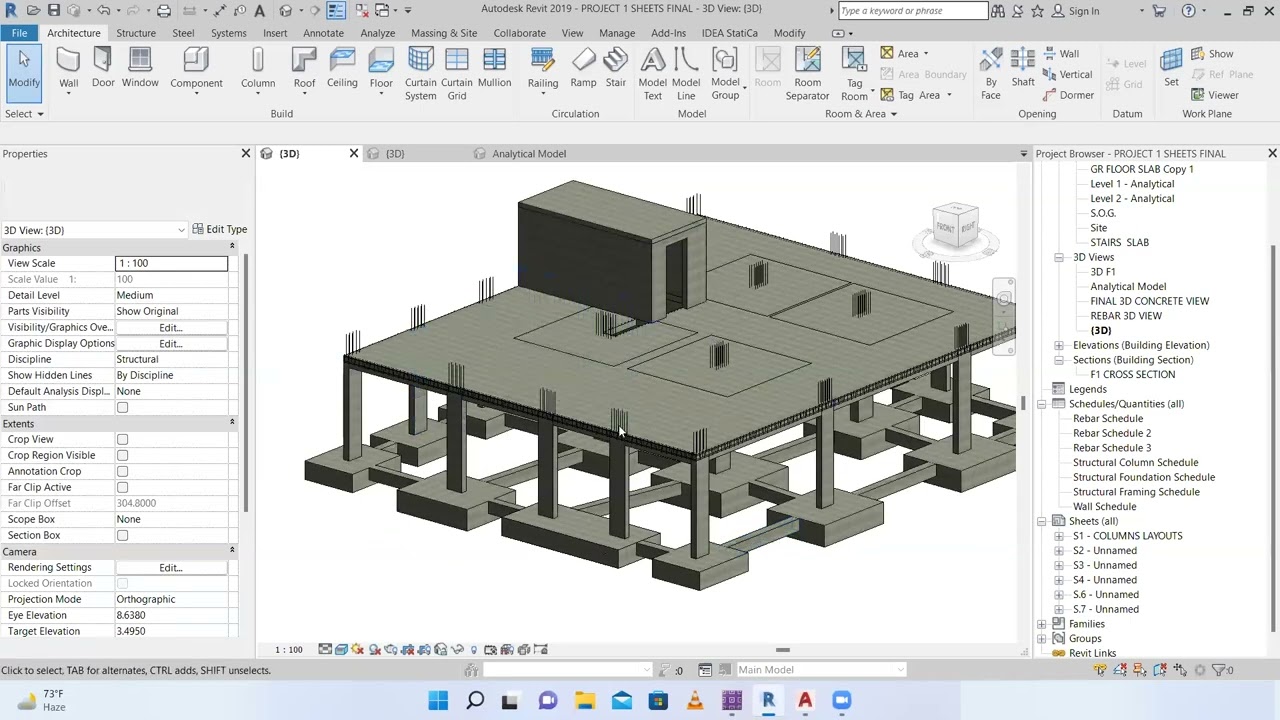Image resolution: width=1280 pixels, height=720 pixels.
Task: Click Edit for Rendering Settings
Action: pyautogui.click(x=171, y=567)
